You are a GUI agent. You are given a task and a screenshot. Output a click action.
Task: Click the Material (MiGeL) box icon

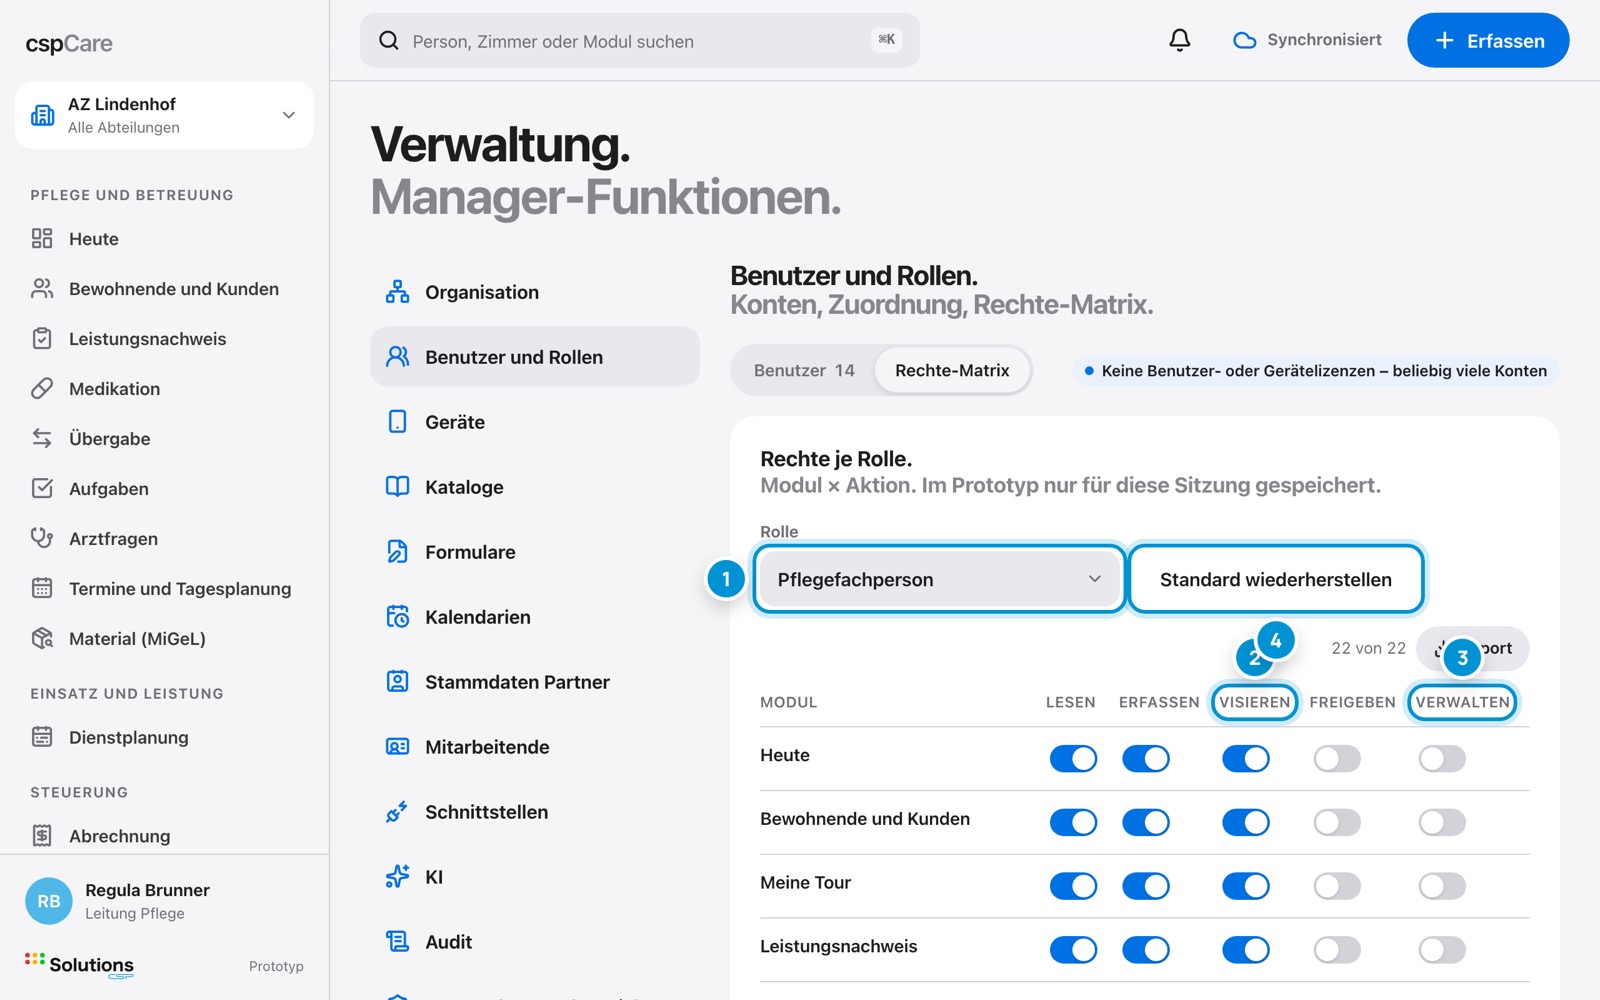tap(42, 638)
